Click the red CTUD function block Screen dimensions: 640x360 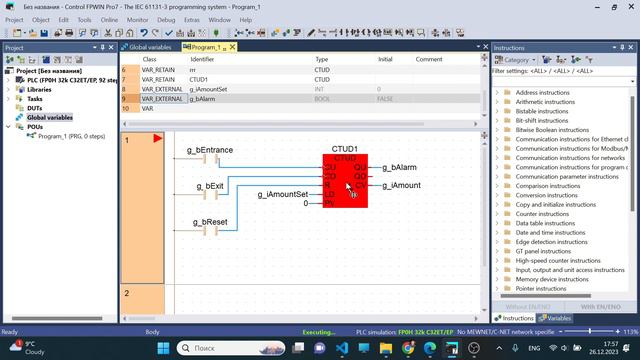point(345,180)
